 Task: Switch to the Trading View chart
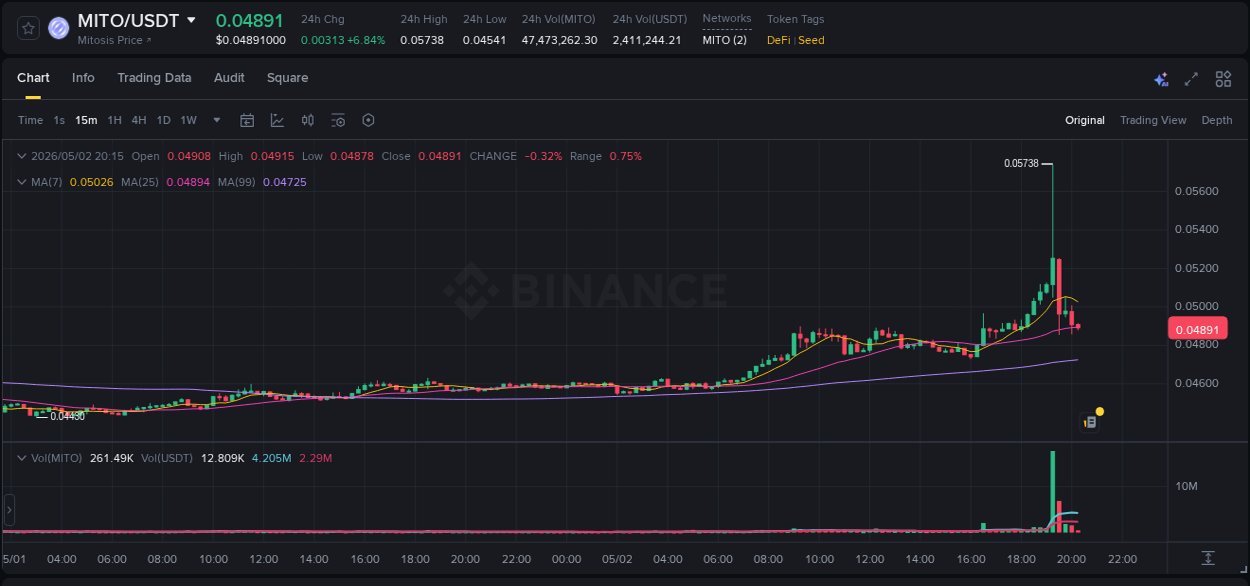[1153, 120]
